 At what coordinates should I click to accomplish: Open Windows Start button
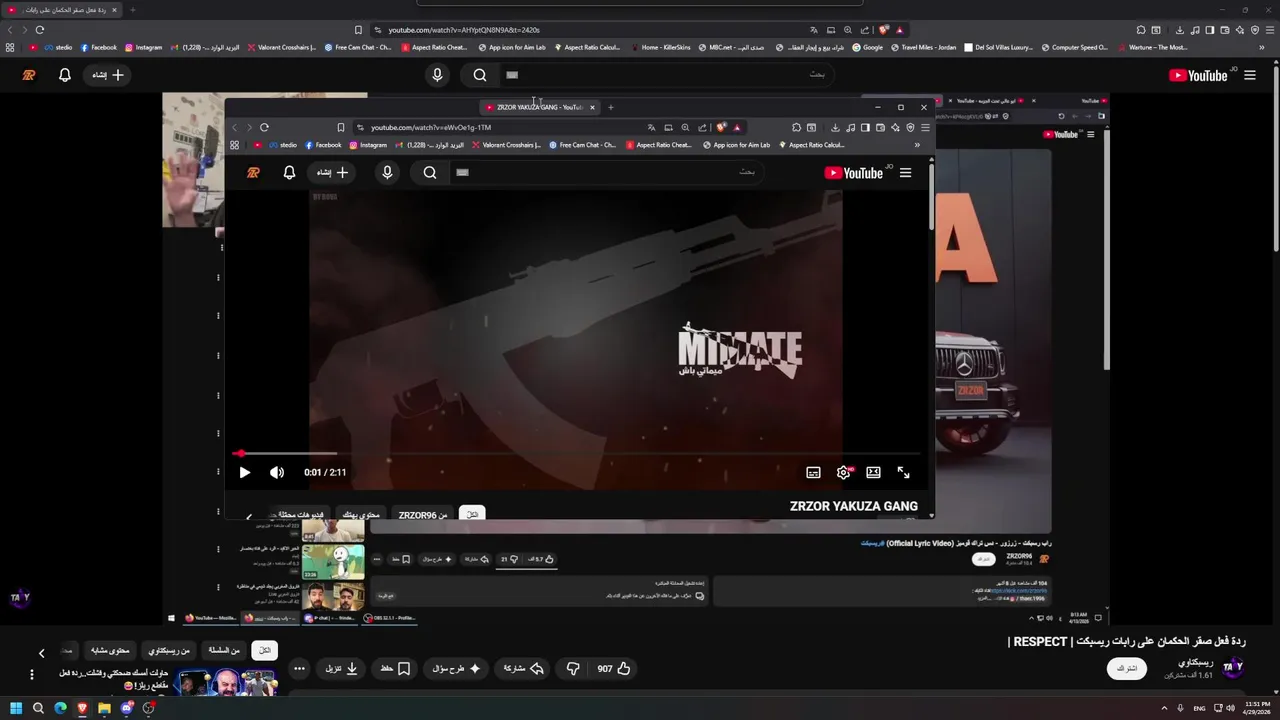16,708
